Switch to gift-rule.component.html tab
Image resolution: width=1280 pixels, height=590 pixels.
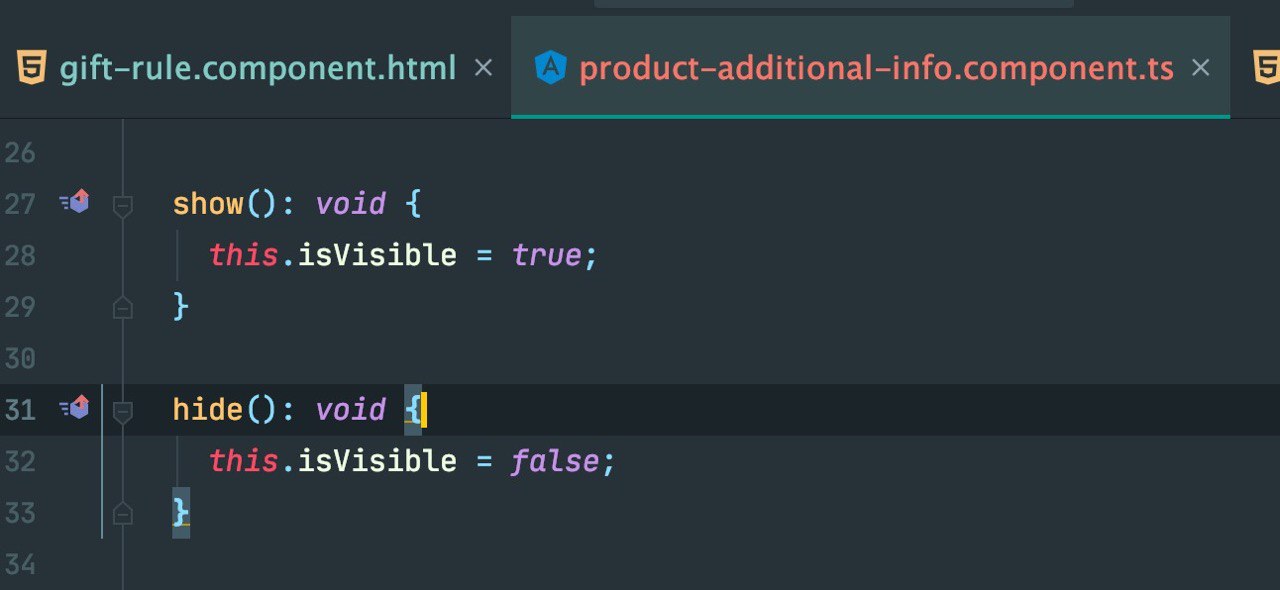click(x=258, y=68)
